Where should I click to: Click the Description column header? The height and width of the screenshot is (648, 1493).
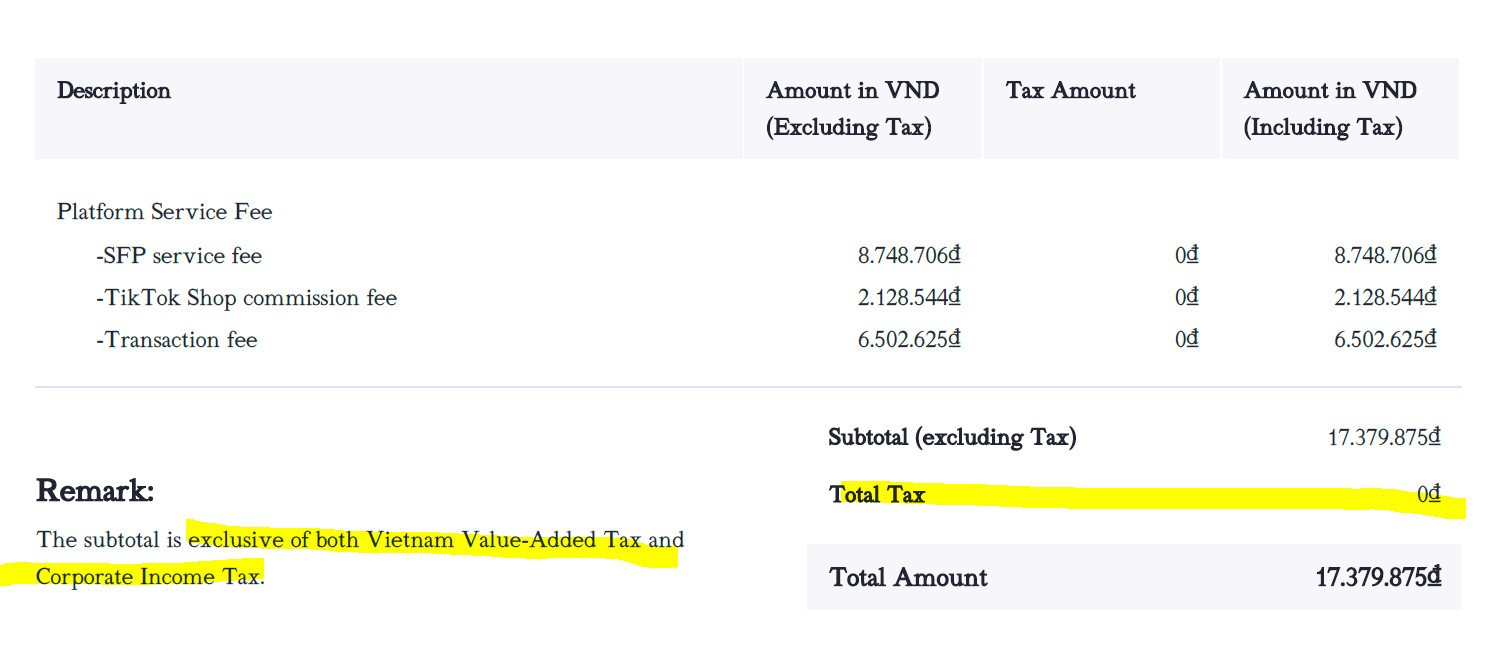pos(114,91)
